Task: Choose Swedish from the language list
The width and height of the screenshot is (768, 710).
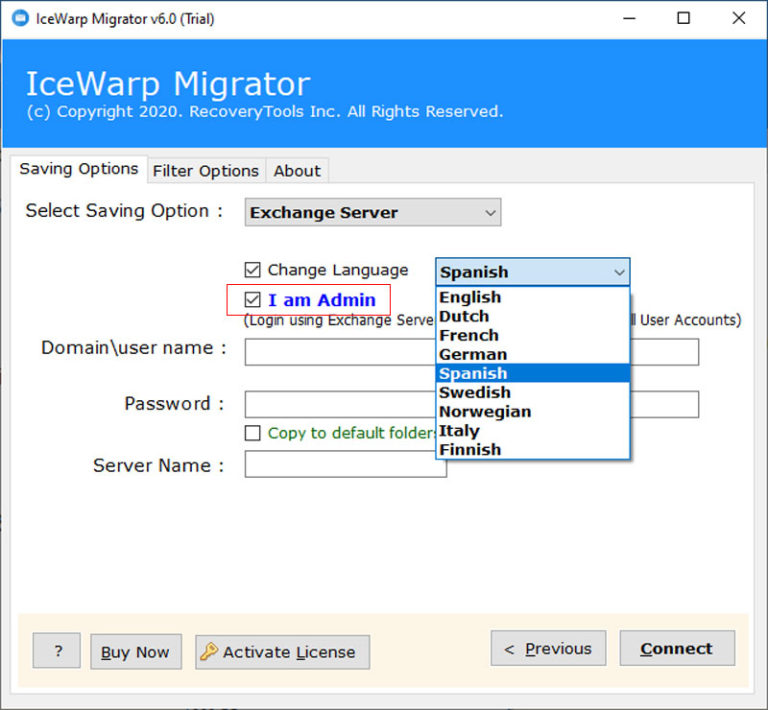Action: tap(532, 392)
